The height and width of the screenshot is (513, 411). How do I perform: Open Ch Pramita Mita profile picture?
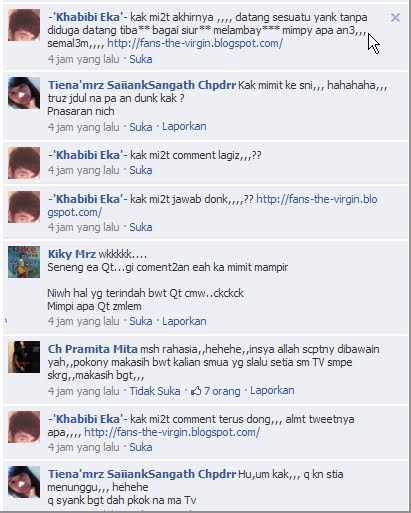24,357
